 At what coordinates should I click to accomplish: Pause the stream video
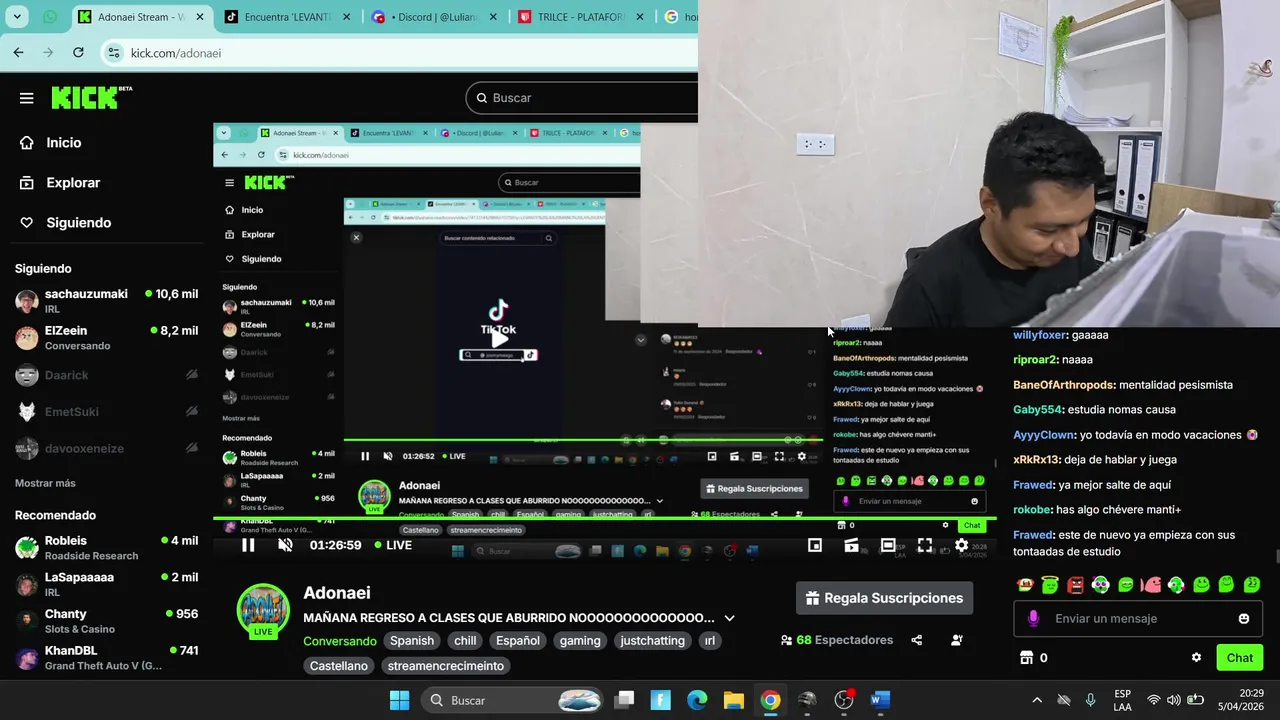point(248,545)
